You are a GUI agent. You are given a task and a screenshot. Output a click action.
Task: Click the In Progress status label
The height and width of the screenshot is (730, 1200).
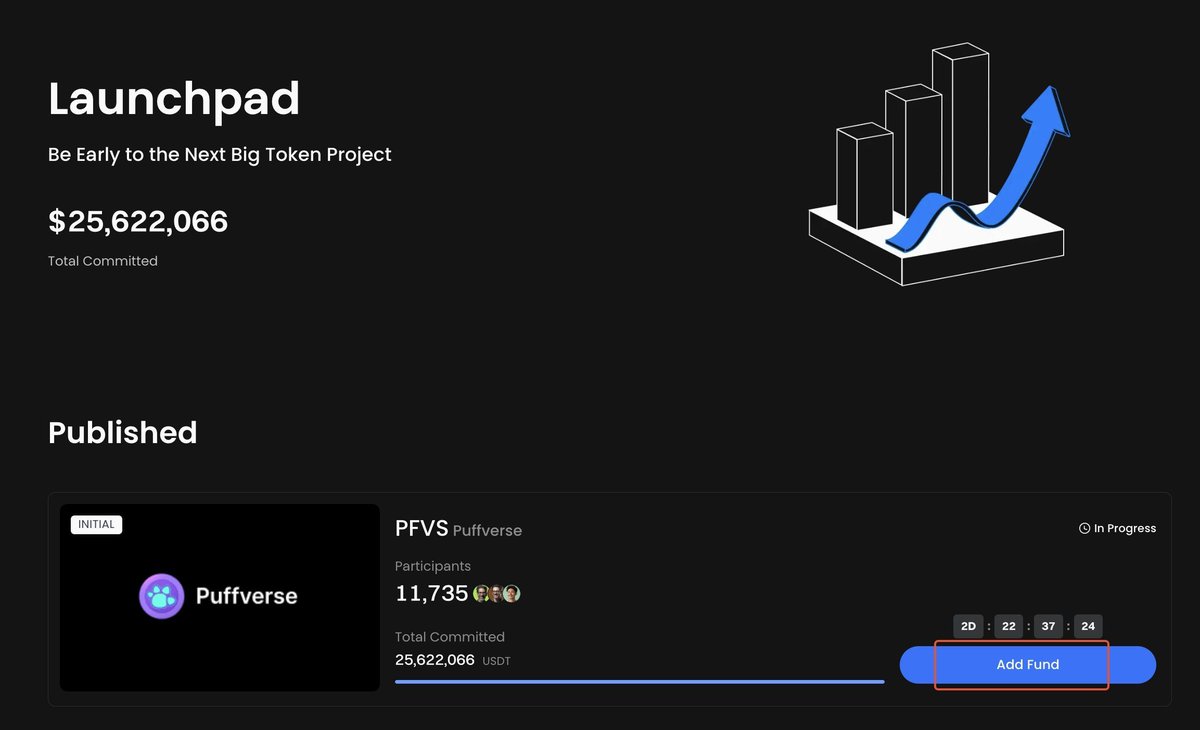pos(1124,529)
